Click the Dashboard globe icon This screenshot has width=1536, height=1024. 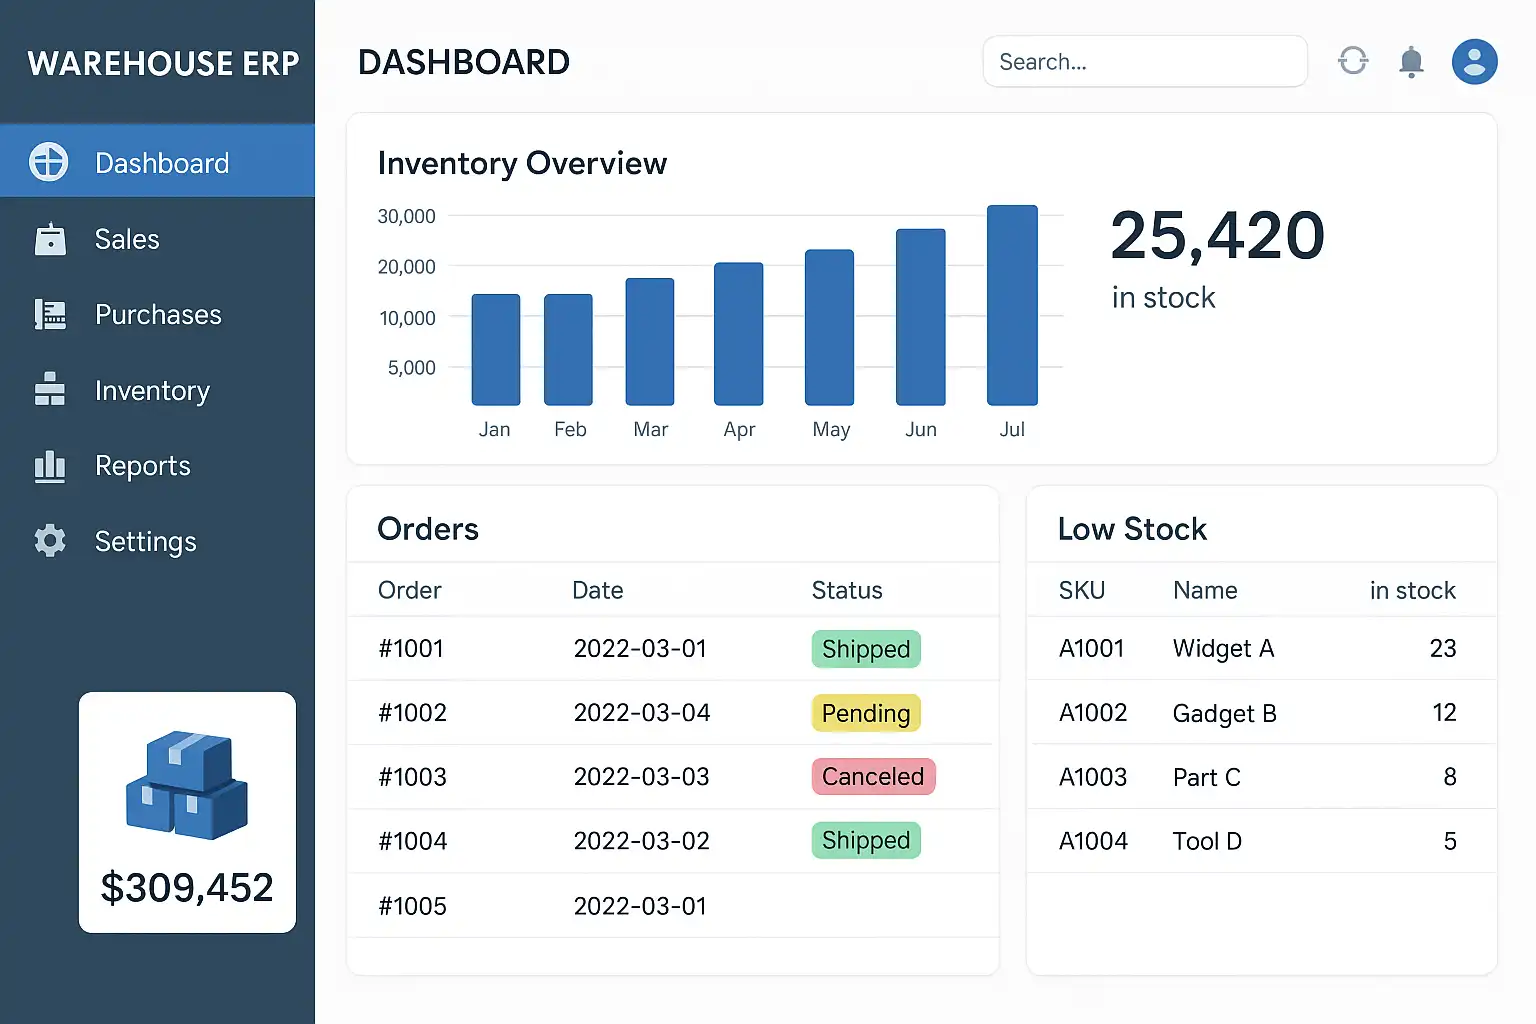click(x=49, y=162)
